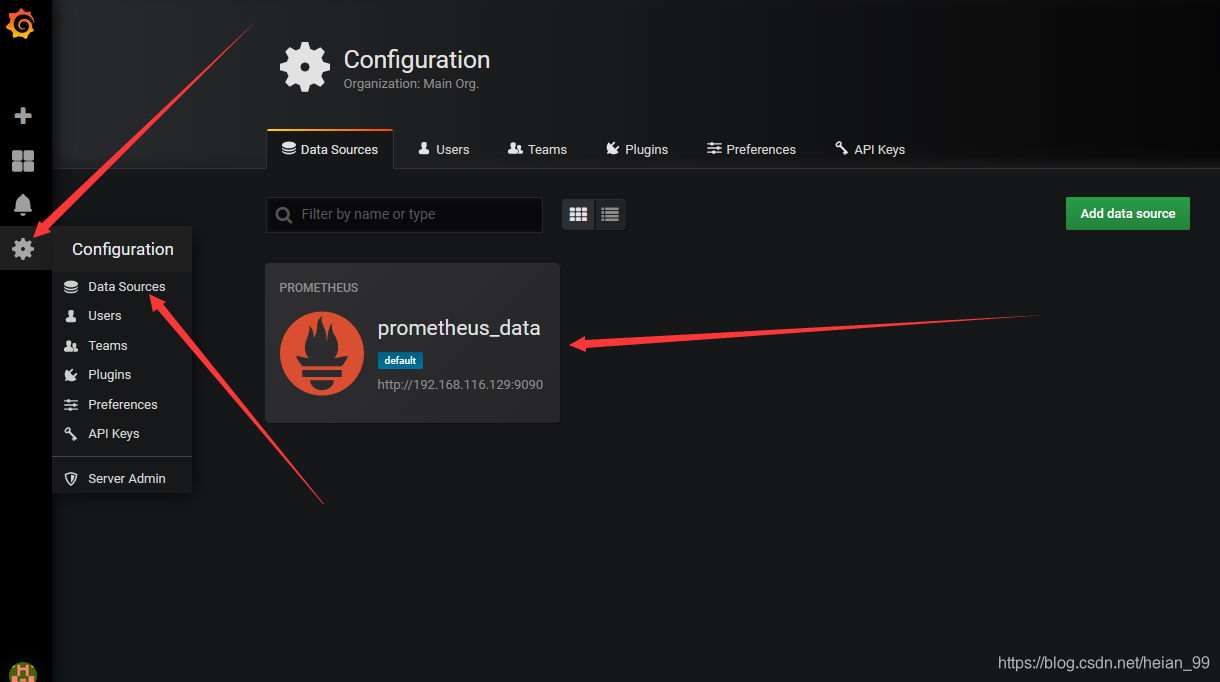Open Server Admin from the flyout menu

coord(122,478)
